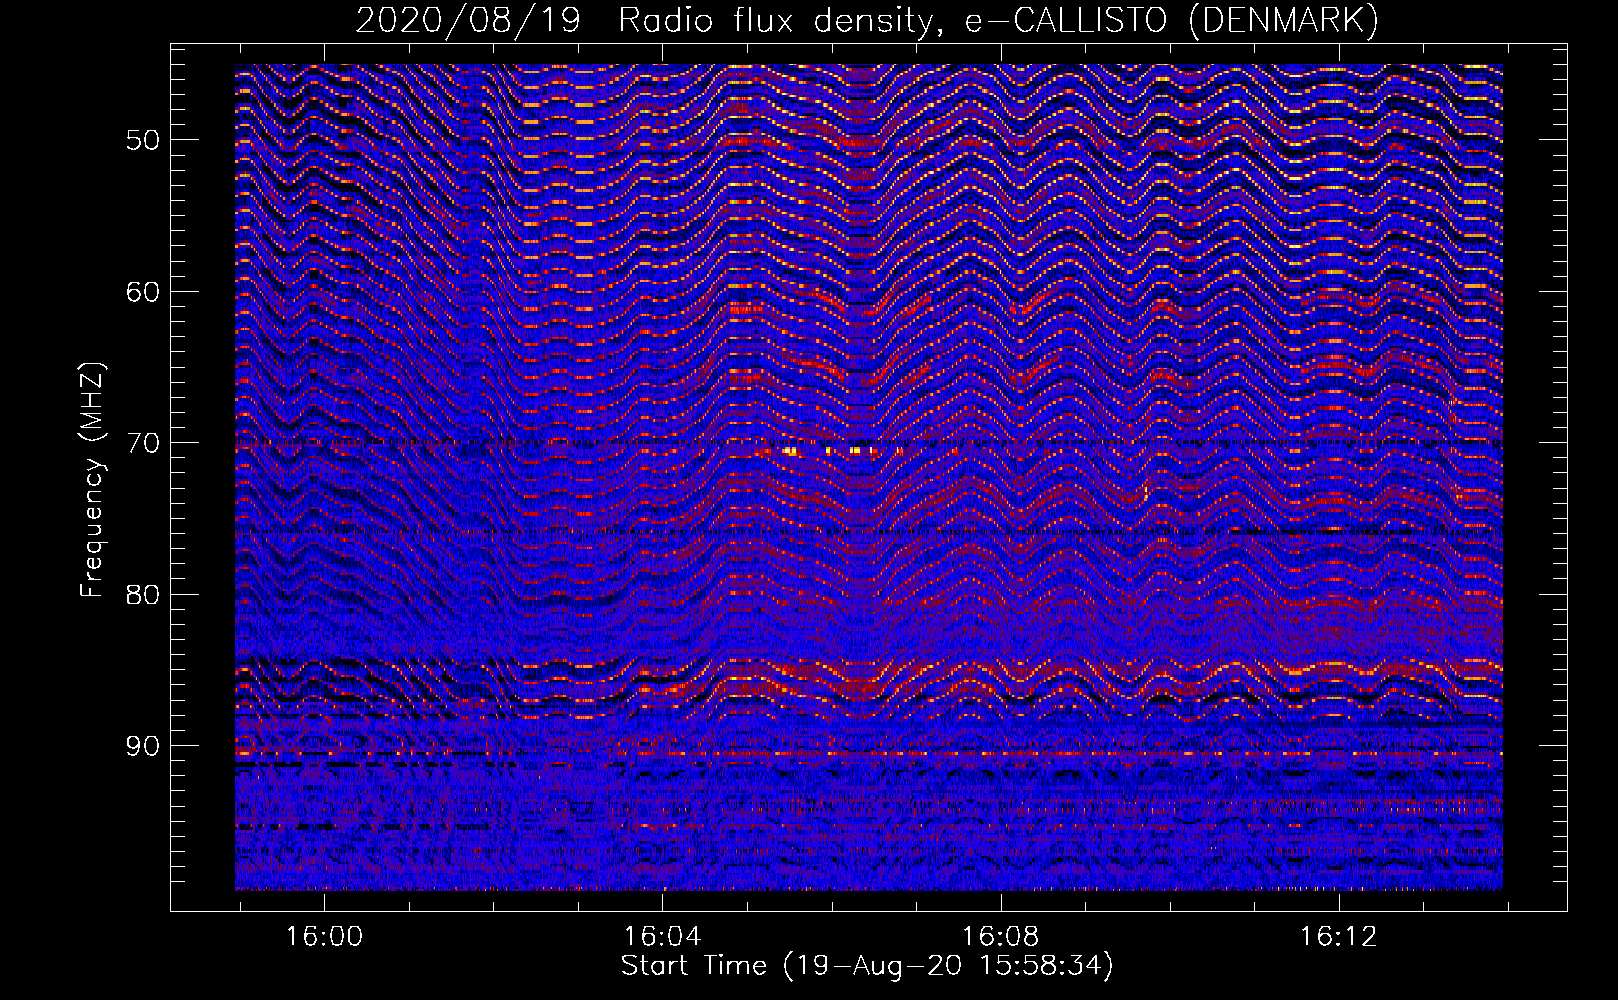Click the 'Frequency (MHZ)' axis label

point(92,481)
